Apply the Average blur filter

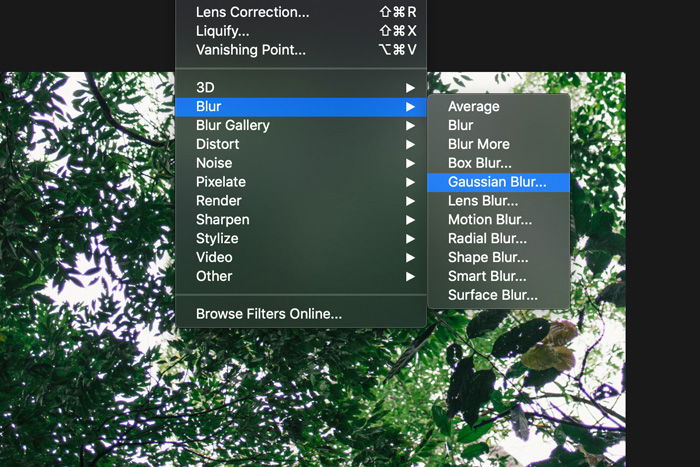click(498, 107)
